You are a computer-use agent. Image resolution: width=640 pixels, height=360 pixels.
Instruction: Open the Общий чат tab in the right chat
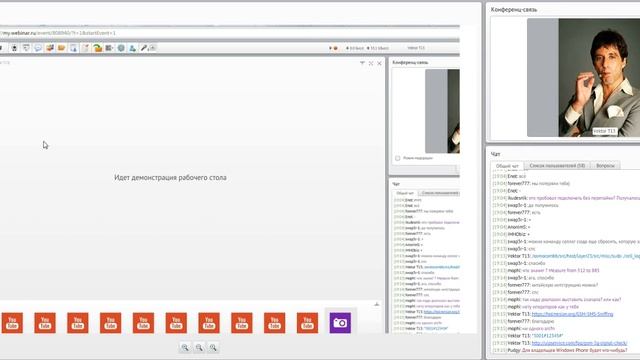pos(507,166)
